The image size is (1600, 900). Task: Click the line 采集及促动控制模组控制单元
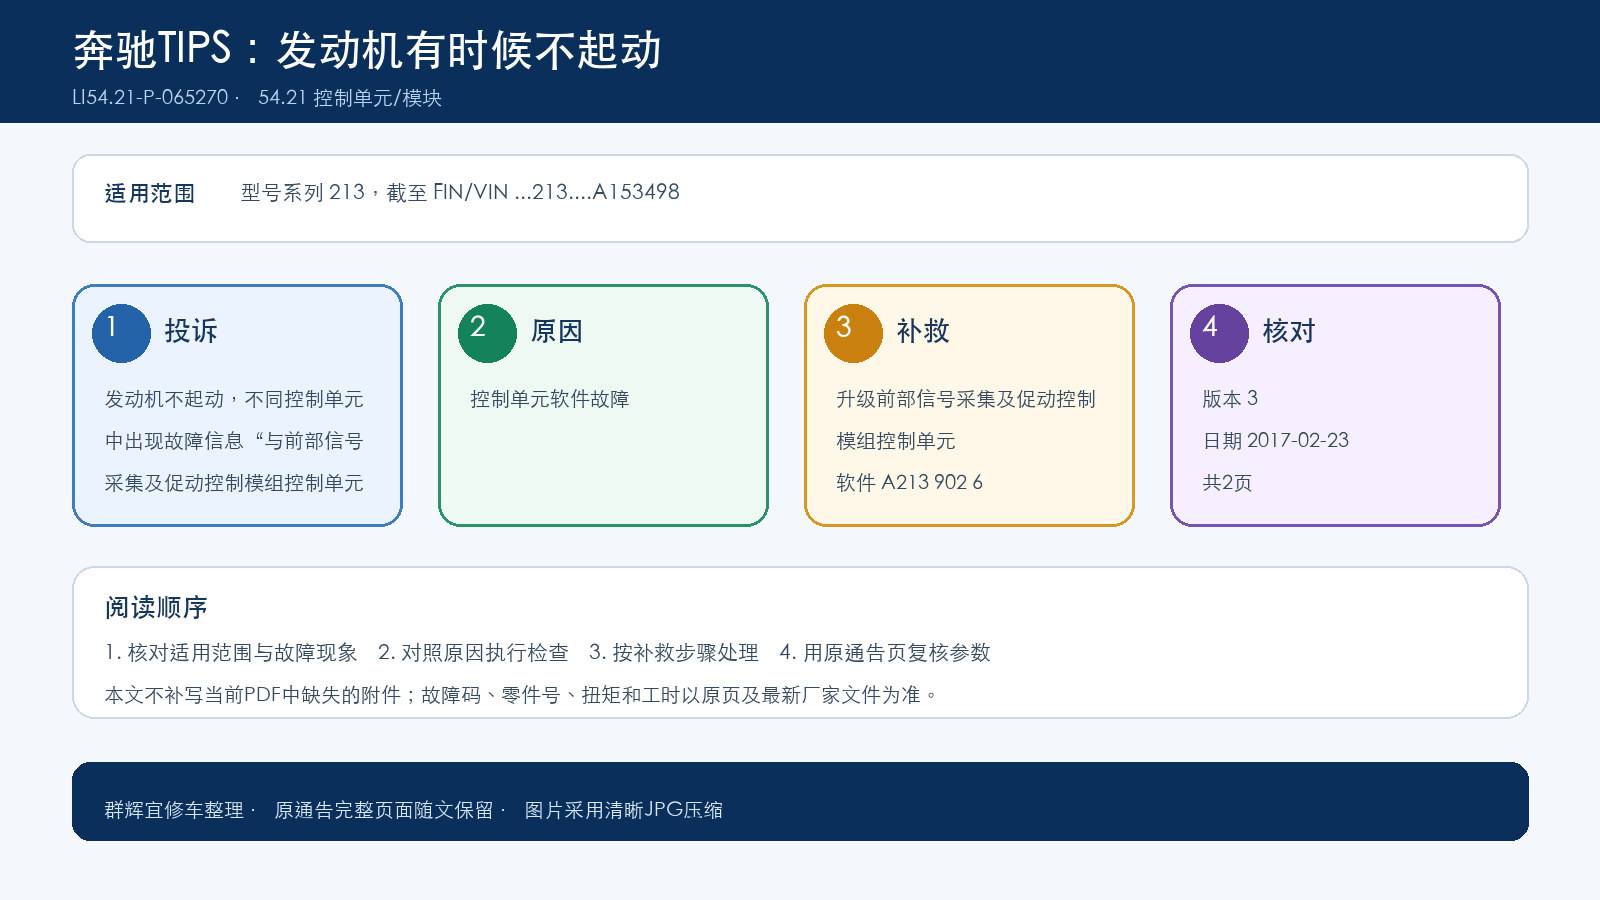pyautogui.click(x=234, y=483)
